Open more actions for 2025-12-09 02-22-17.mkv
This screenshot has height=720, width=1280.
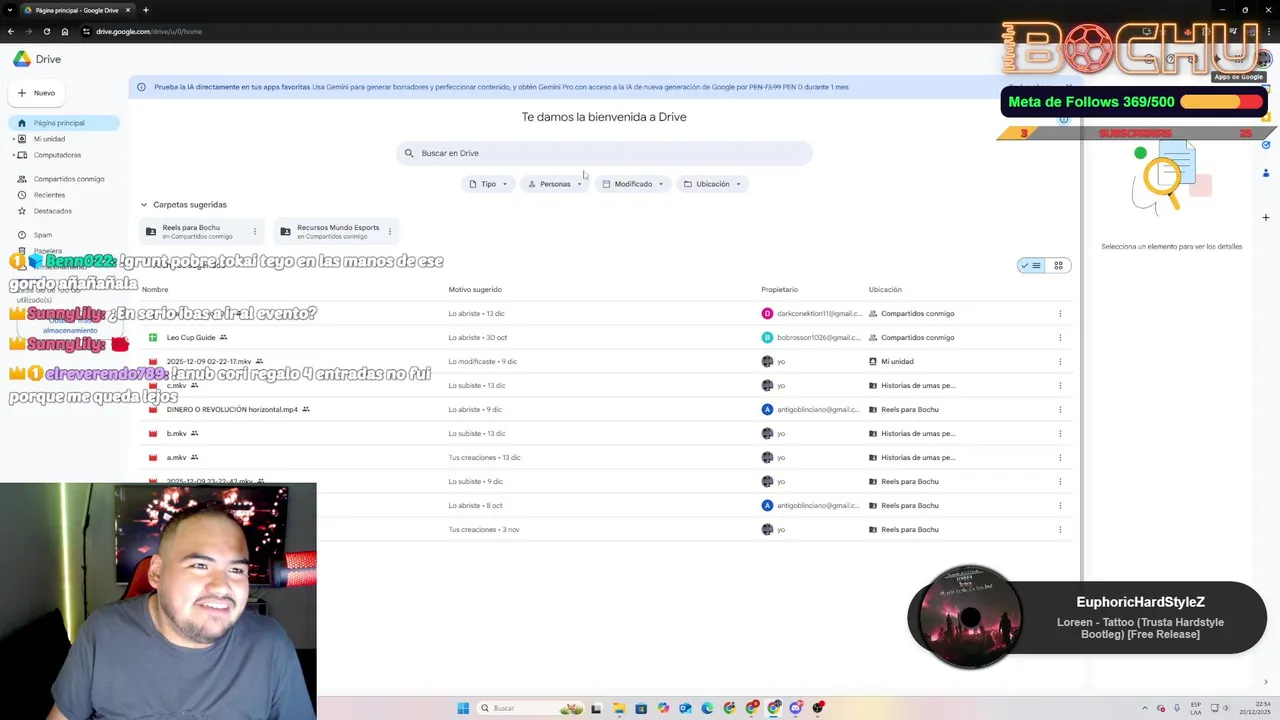click(x=1060, y=362)
